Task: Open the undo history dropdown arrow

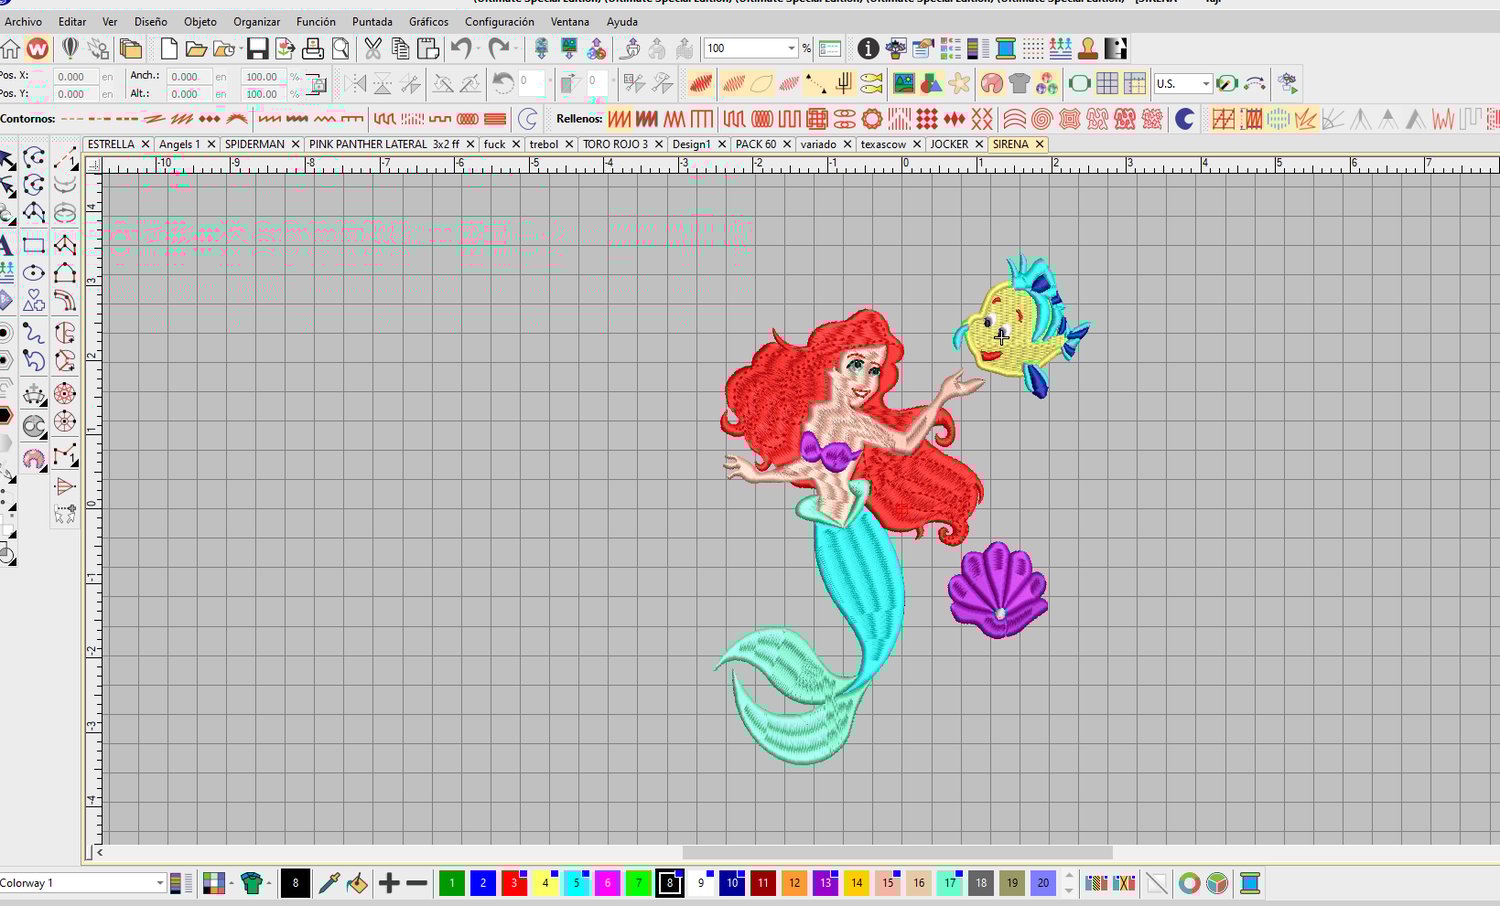Action: (x=477, y=48)
